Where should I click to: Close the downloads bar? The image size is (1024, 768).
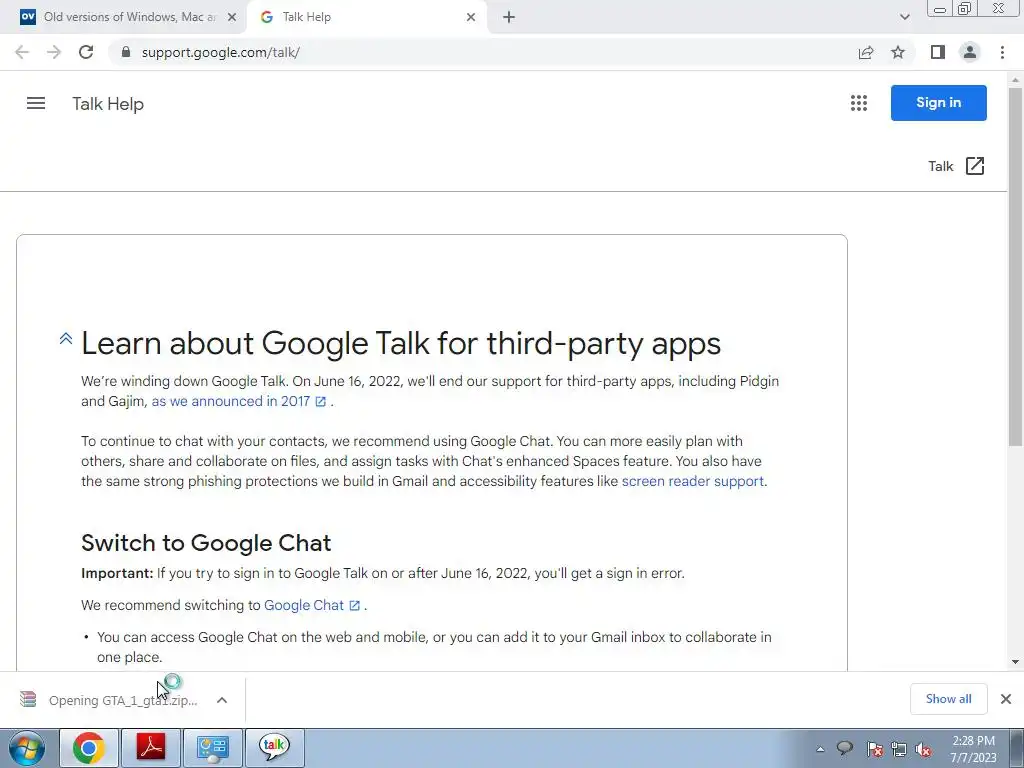(1006, 699)
